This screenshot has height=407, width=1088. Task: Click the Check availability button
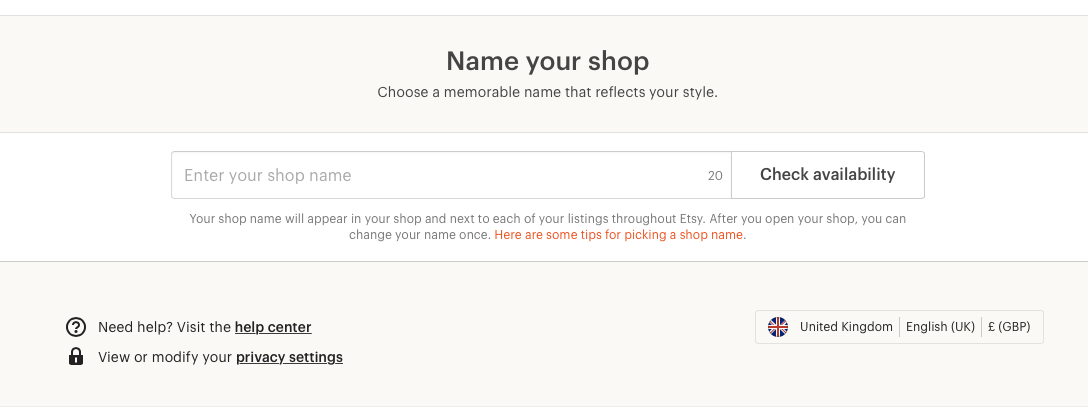pos(827,175)
